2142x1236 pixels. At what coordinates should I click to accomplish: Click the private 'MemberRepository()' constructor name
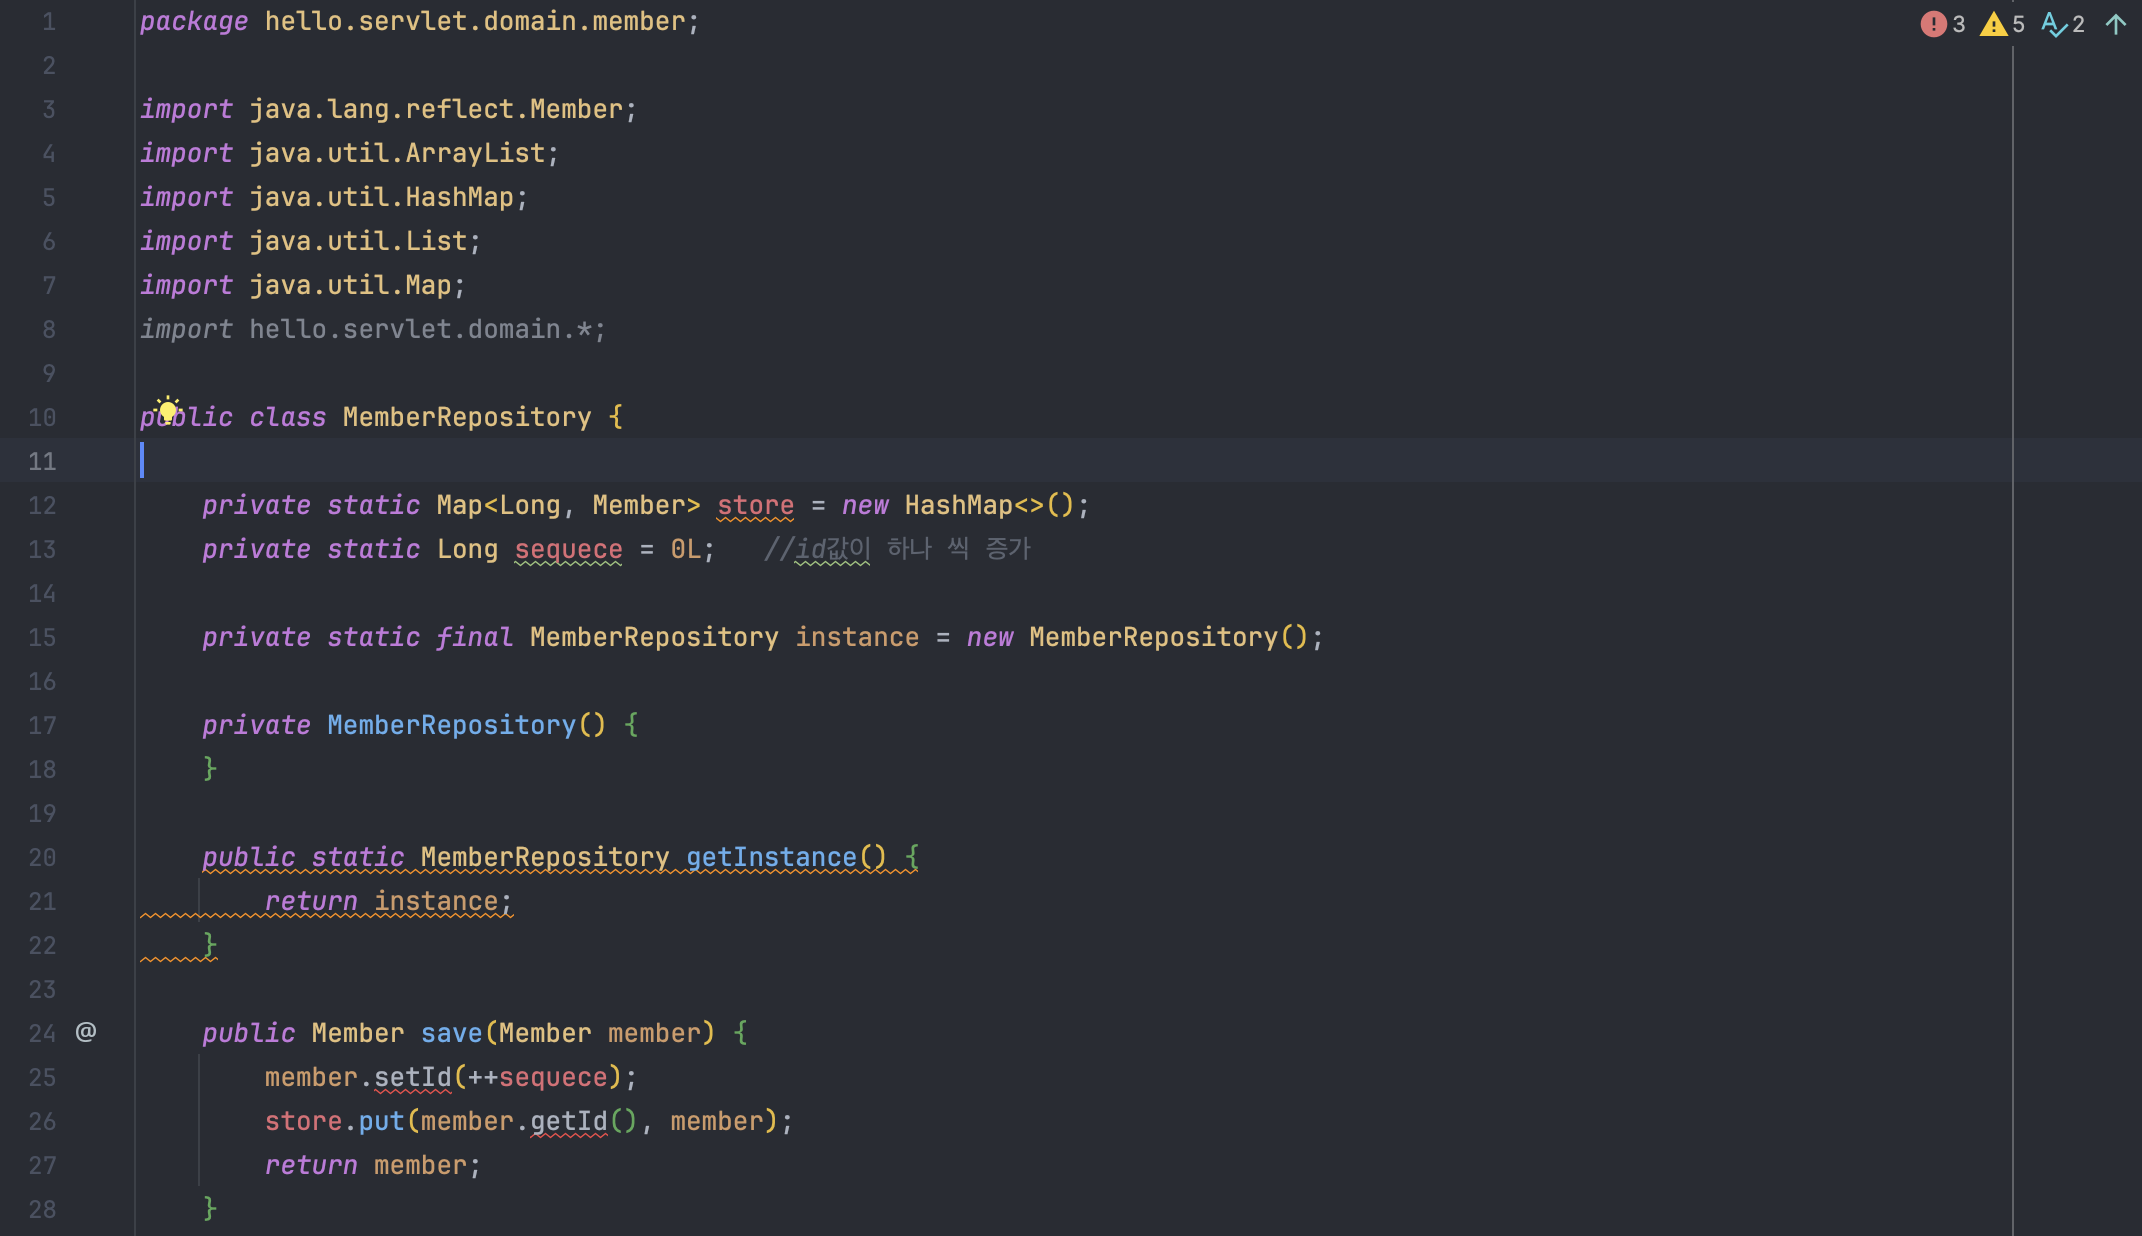coord(451,725)
